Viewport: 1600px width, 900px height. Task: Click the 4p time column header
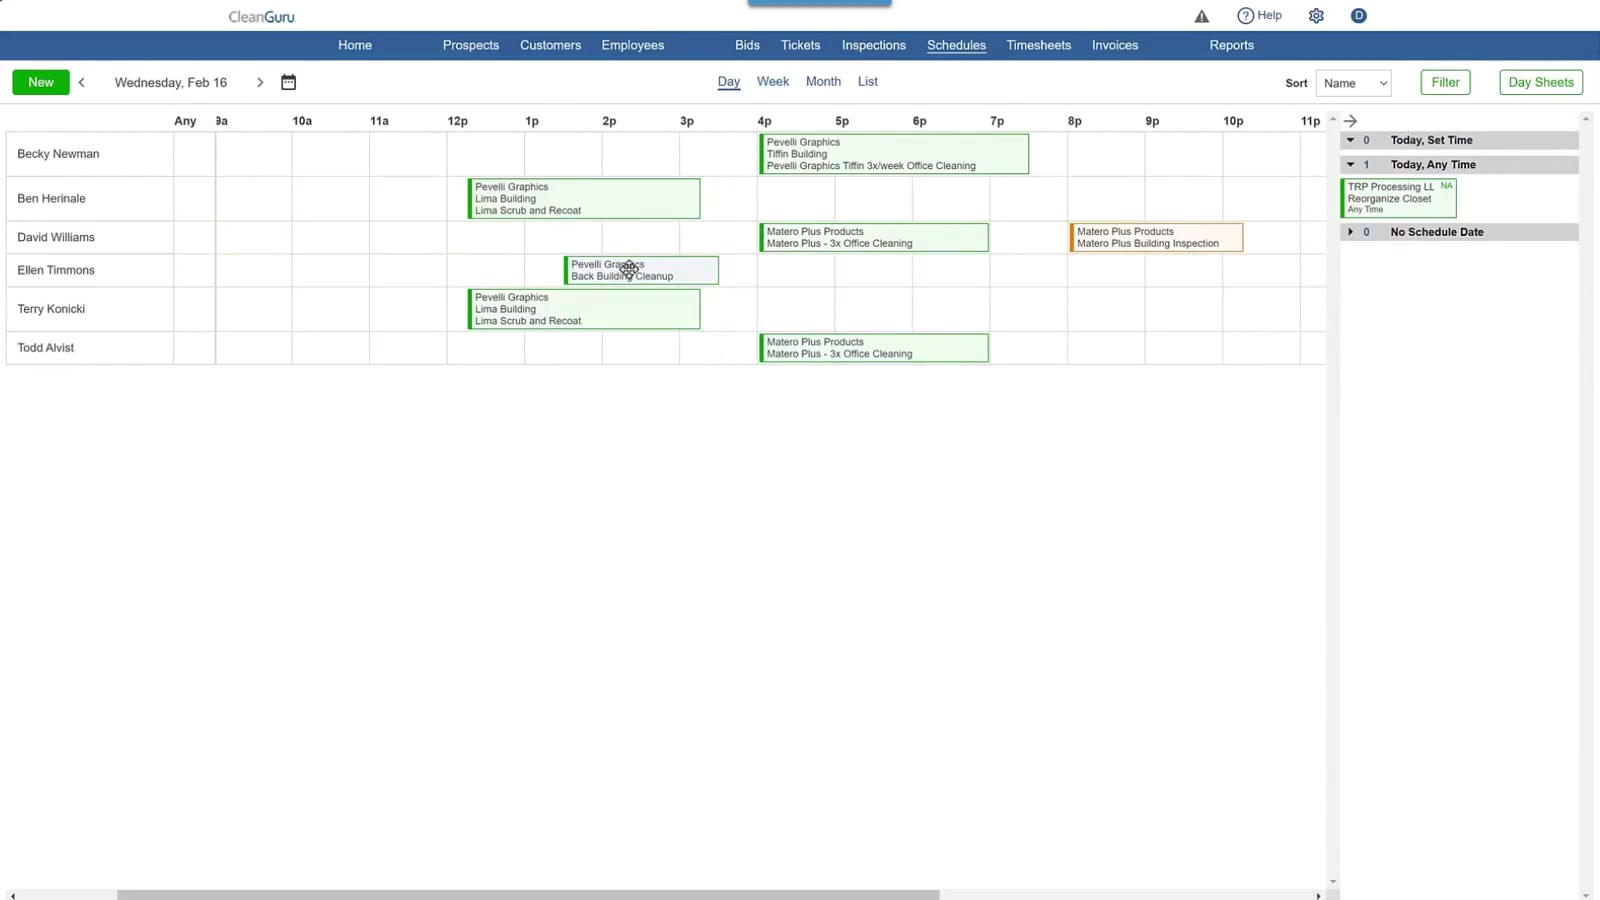click(764, 121)
